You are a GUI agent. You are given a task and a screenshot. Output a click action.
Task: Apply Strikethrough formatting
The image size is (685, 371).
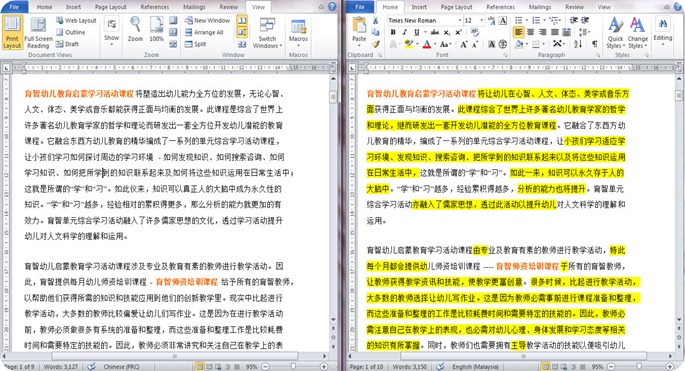(x=435, y=32)
